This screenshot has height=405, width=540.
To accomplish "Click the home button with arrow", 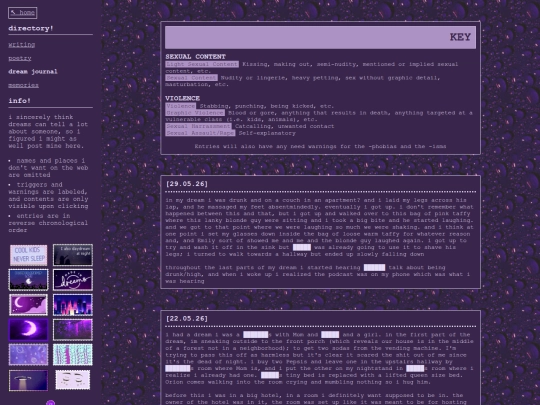I will click(x=22, y=13).
